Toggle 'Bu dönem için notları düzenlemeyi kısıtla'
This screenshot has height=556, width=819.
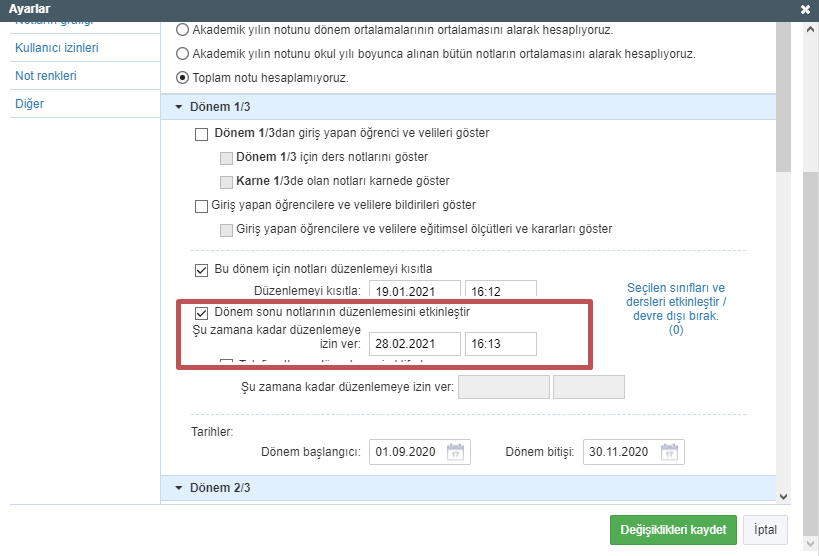click(x=201, y=268)
